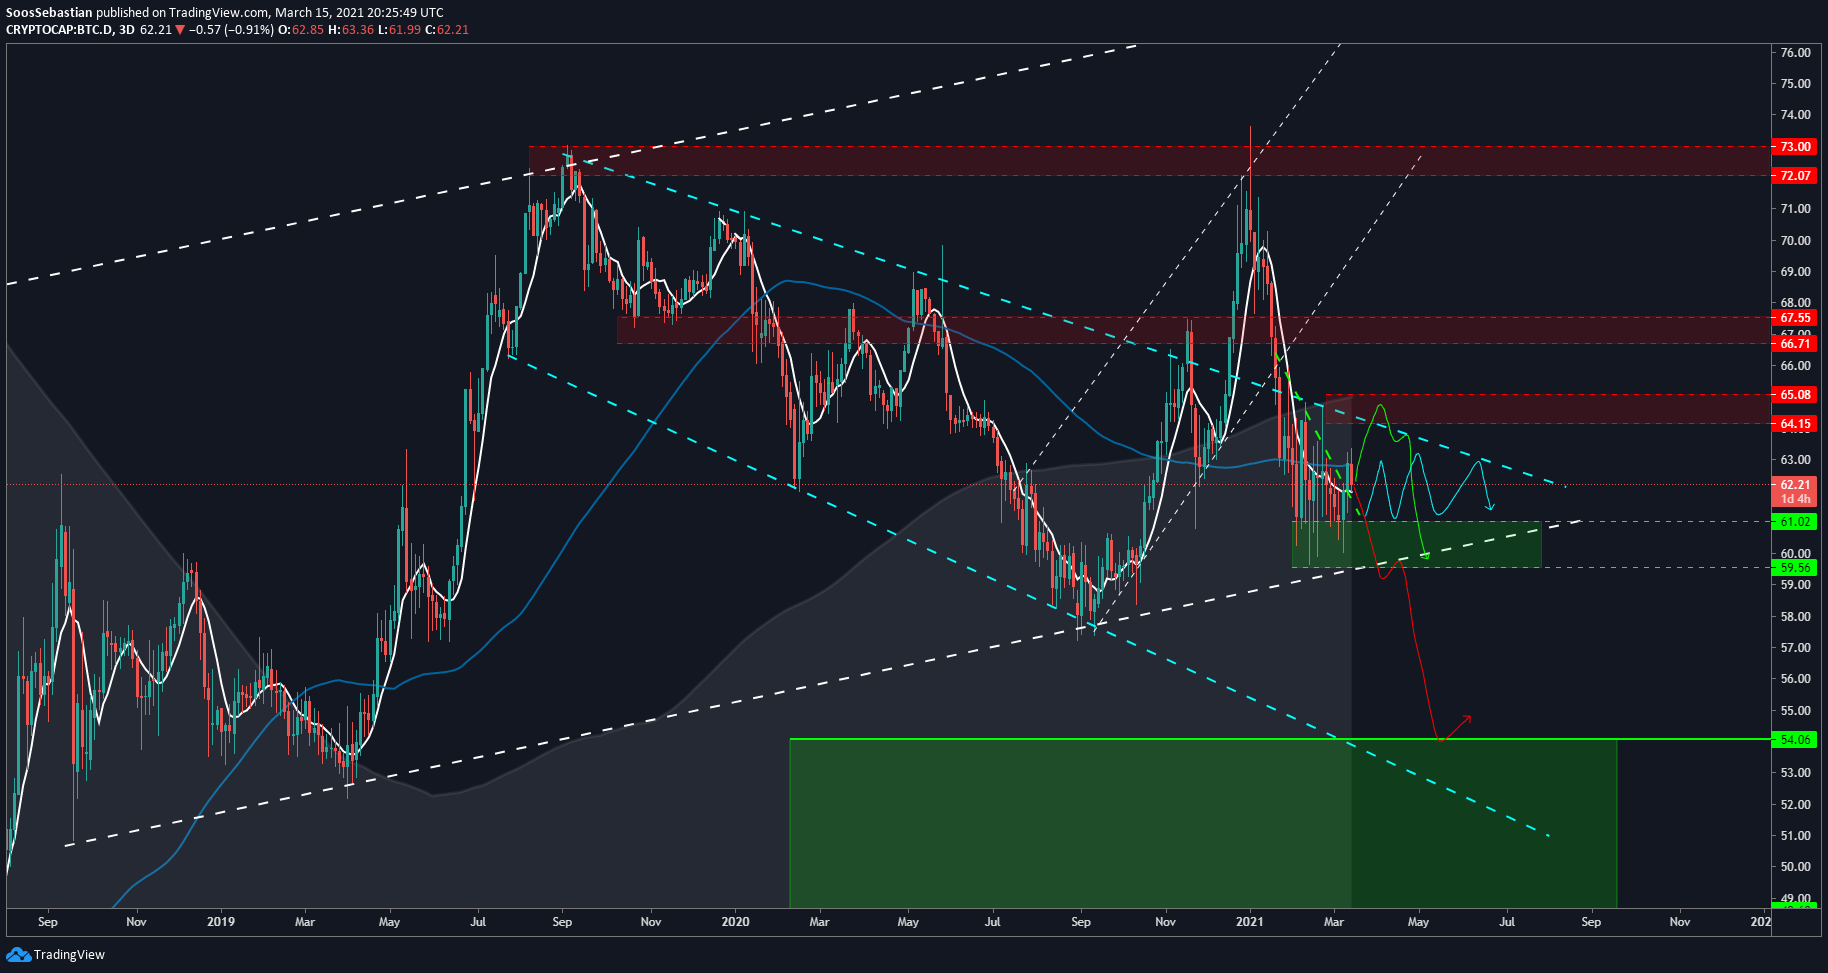This screenshot has height=973, width=1828.
Task: Click the L:61.99 low value
Action: [399, 30]
